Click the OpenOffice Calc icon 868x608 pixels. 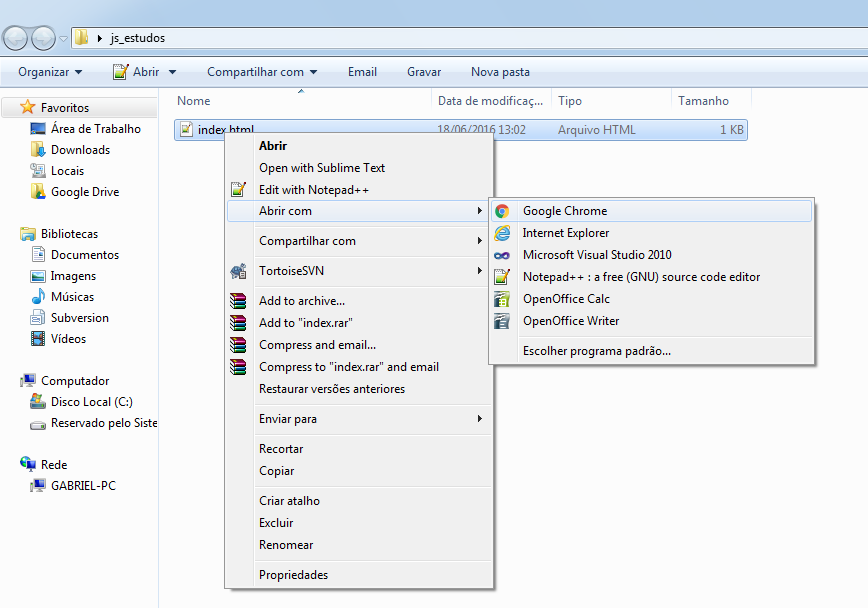(502, 299)
